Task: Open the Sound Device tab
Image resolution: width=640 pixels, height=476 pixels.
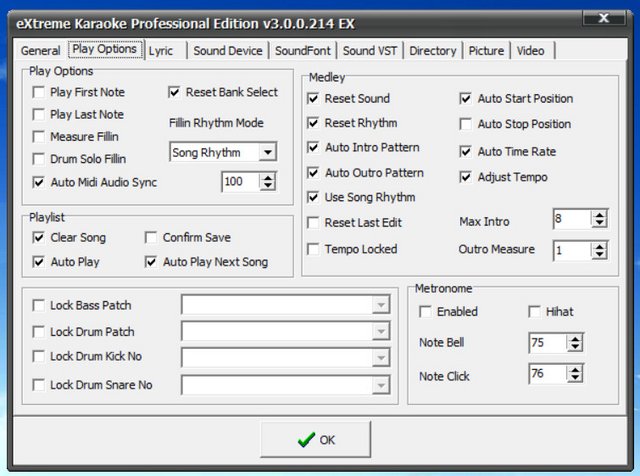Action: [x=228, y=51]
